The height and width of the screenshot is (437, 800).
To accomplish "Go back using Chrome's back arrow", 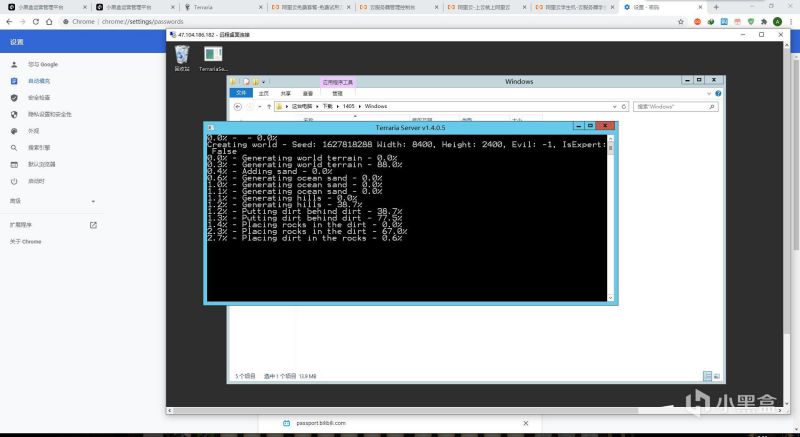I will [x=9, y=22].
